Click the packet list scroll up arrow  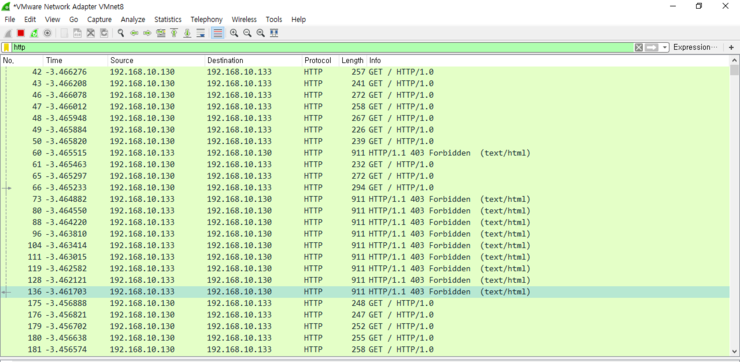[x=734, y=60]
